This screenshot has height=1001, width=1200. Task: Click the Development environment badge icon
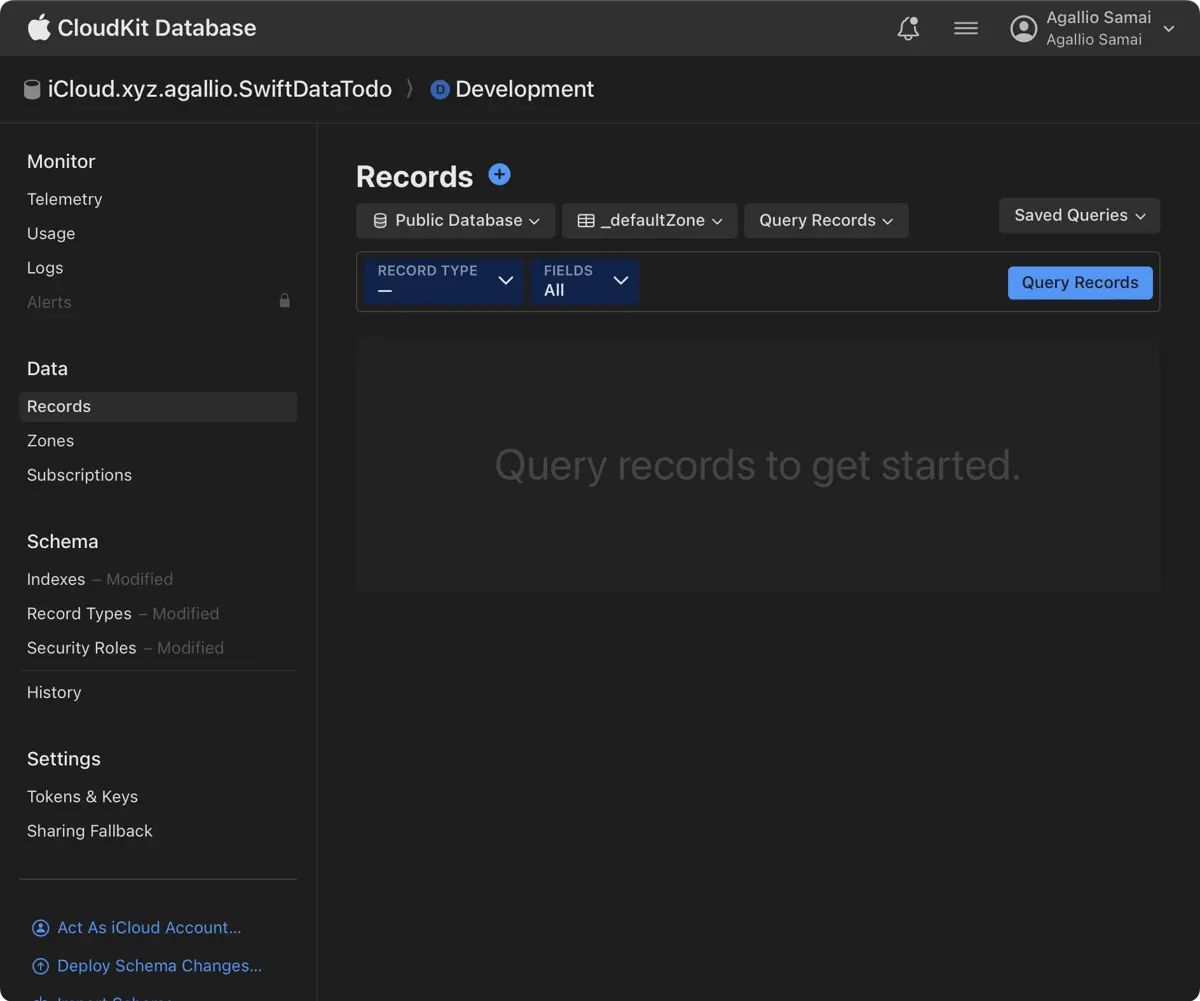click(440, 90)
